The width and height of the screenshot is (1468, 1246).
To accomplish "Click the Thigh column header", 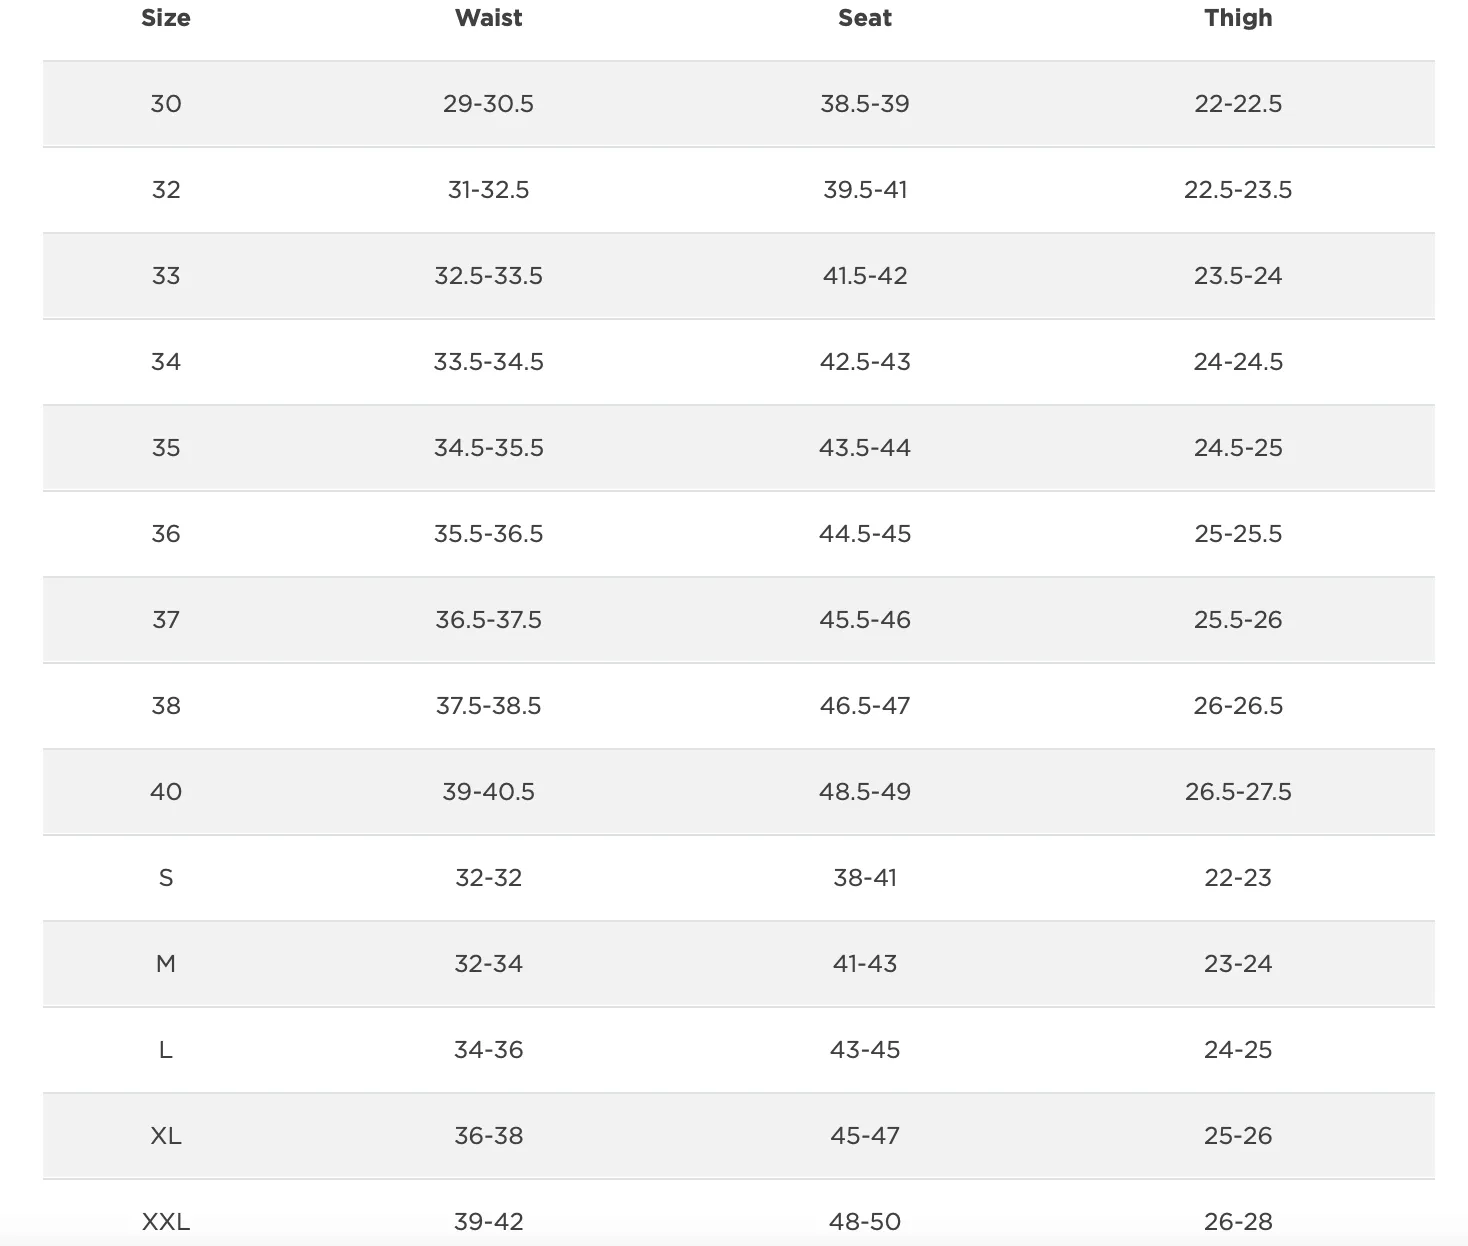I will coord(1238,18).
